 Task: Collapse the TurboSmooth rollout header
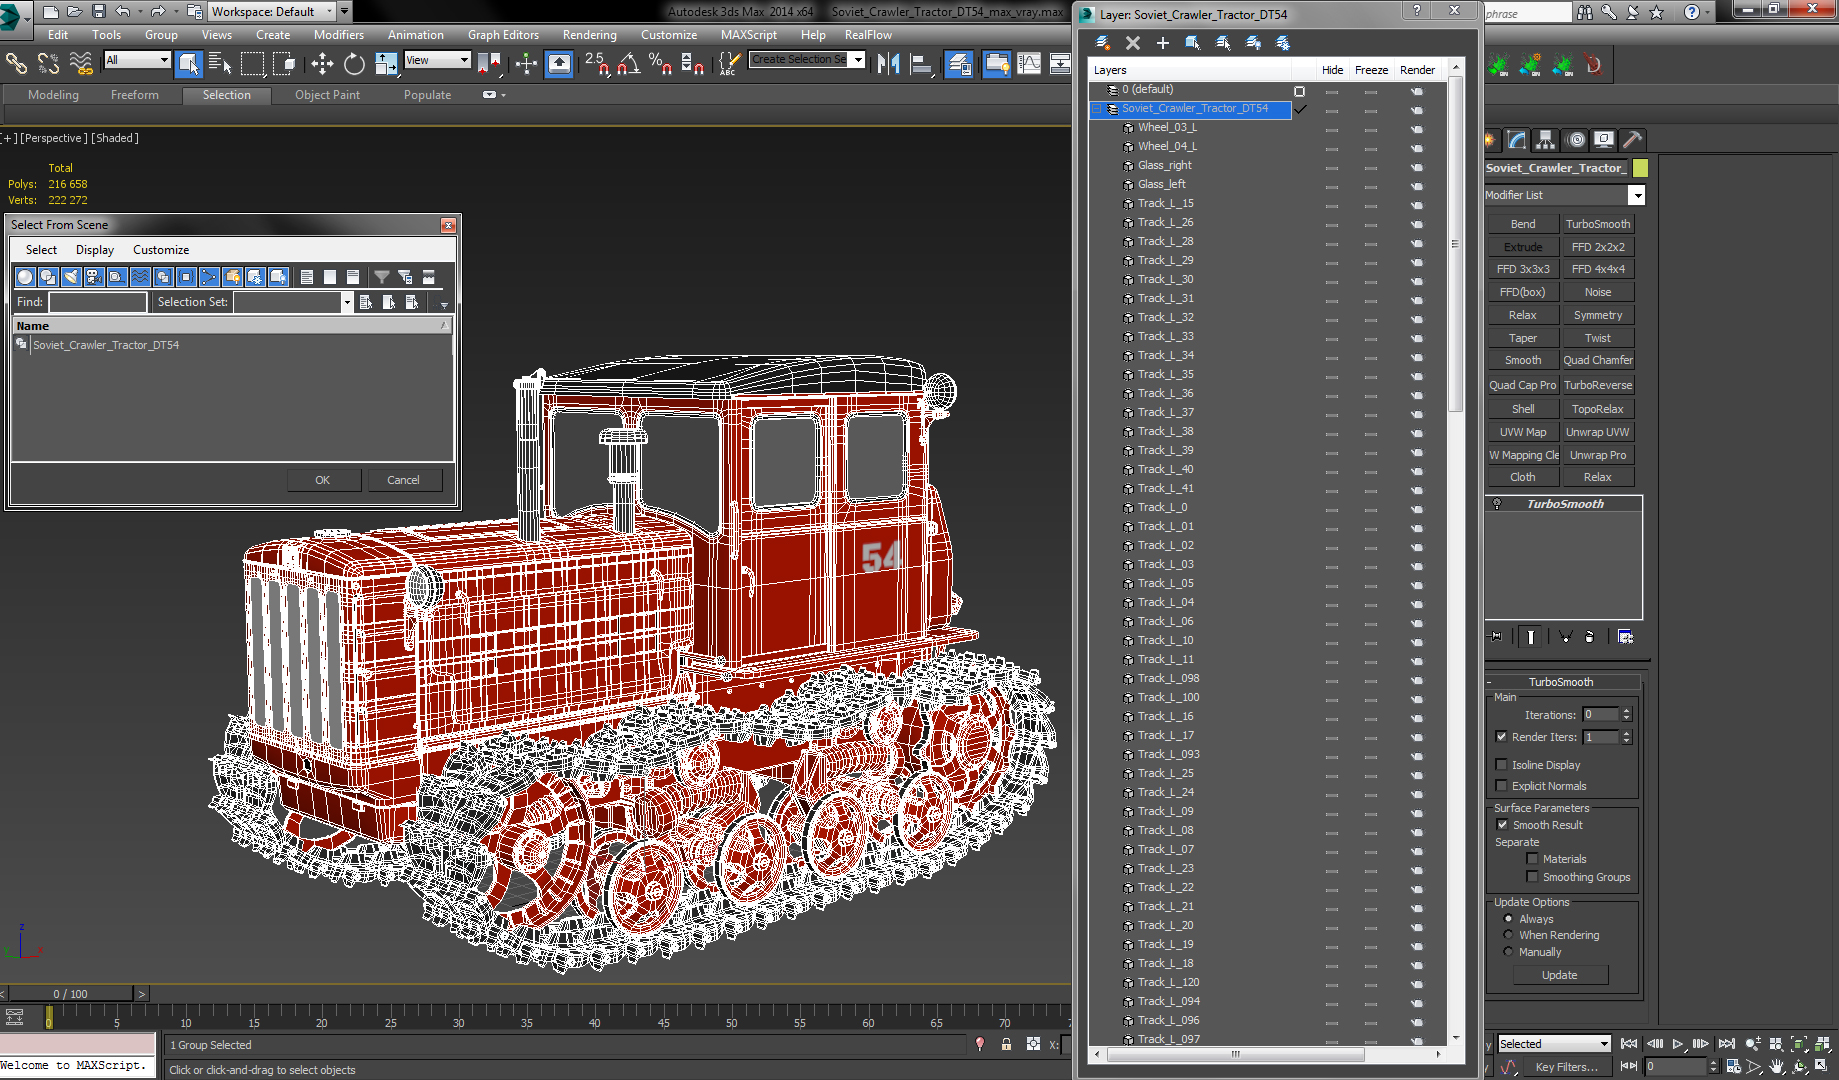click(1561, 681)
